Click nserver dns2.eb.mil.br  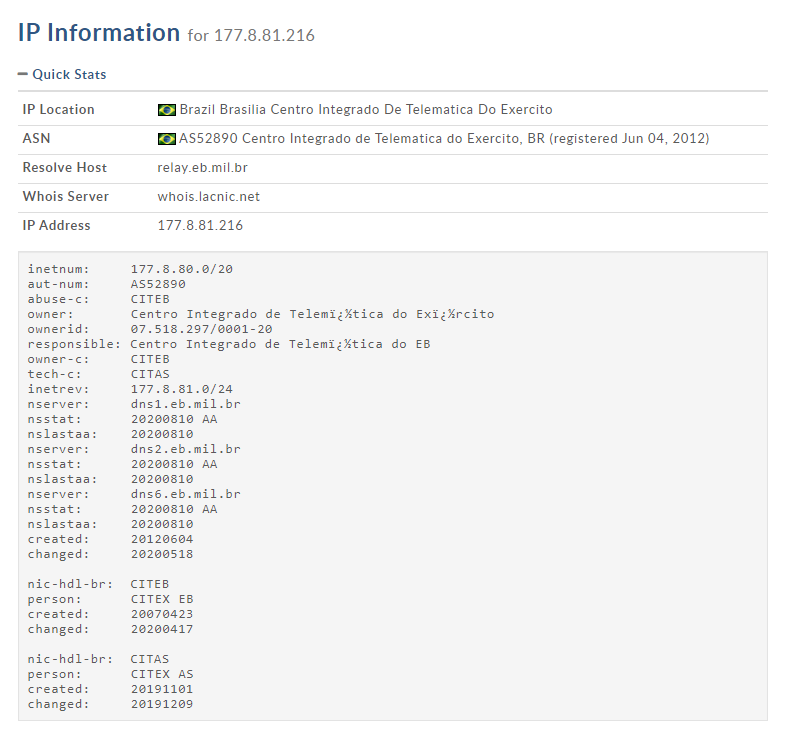185,449
